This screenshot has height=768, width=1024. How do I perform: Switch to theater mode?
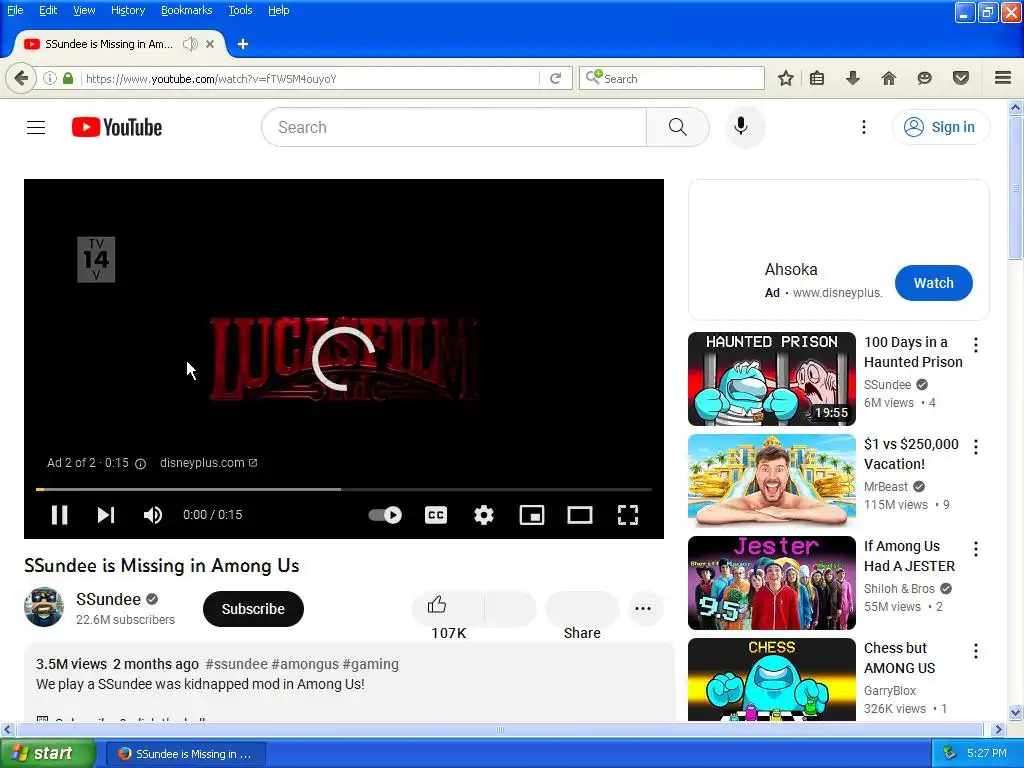click(580, 515)
